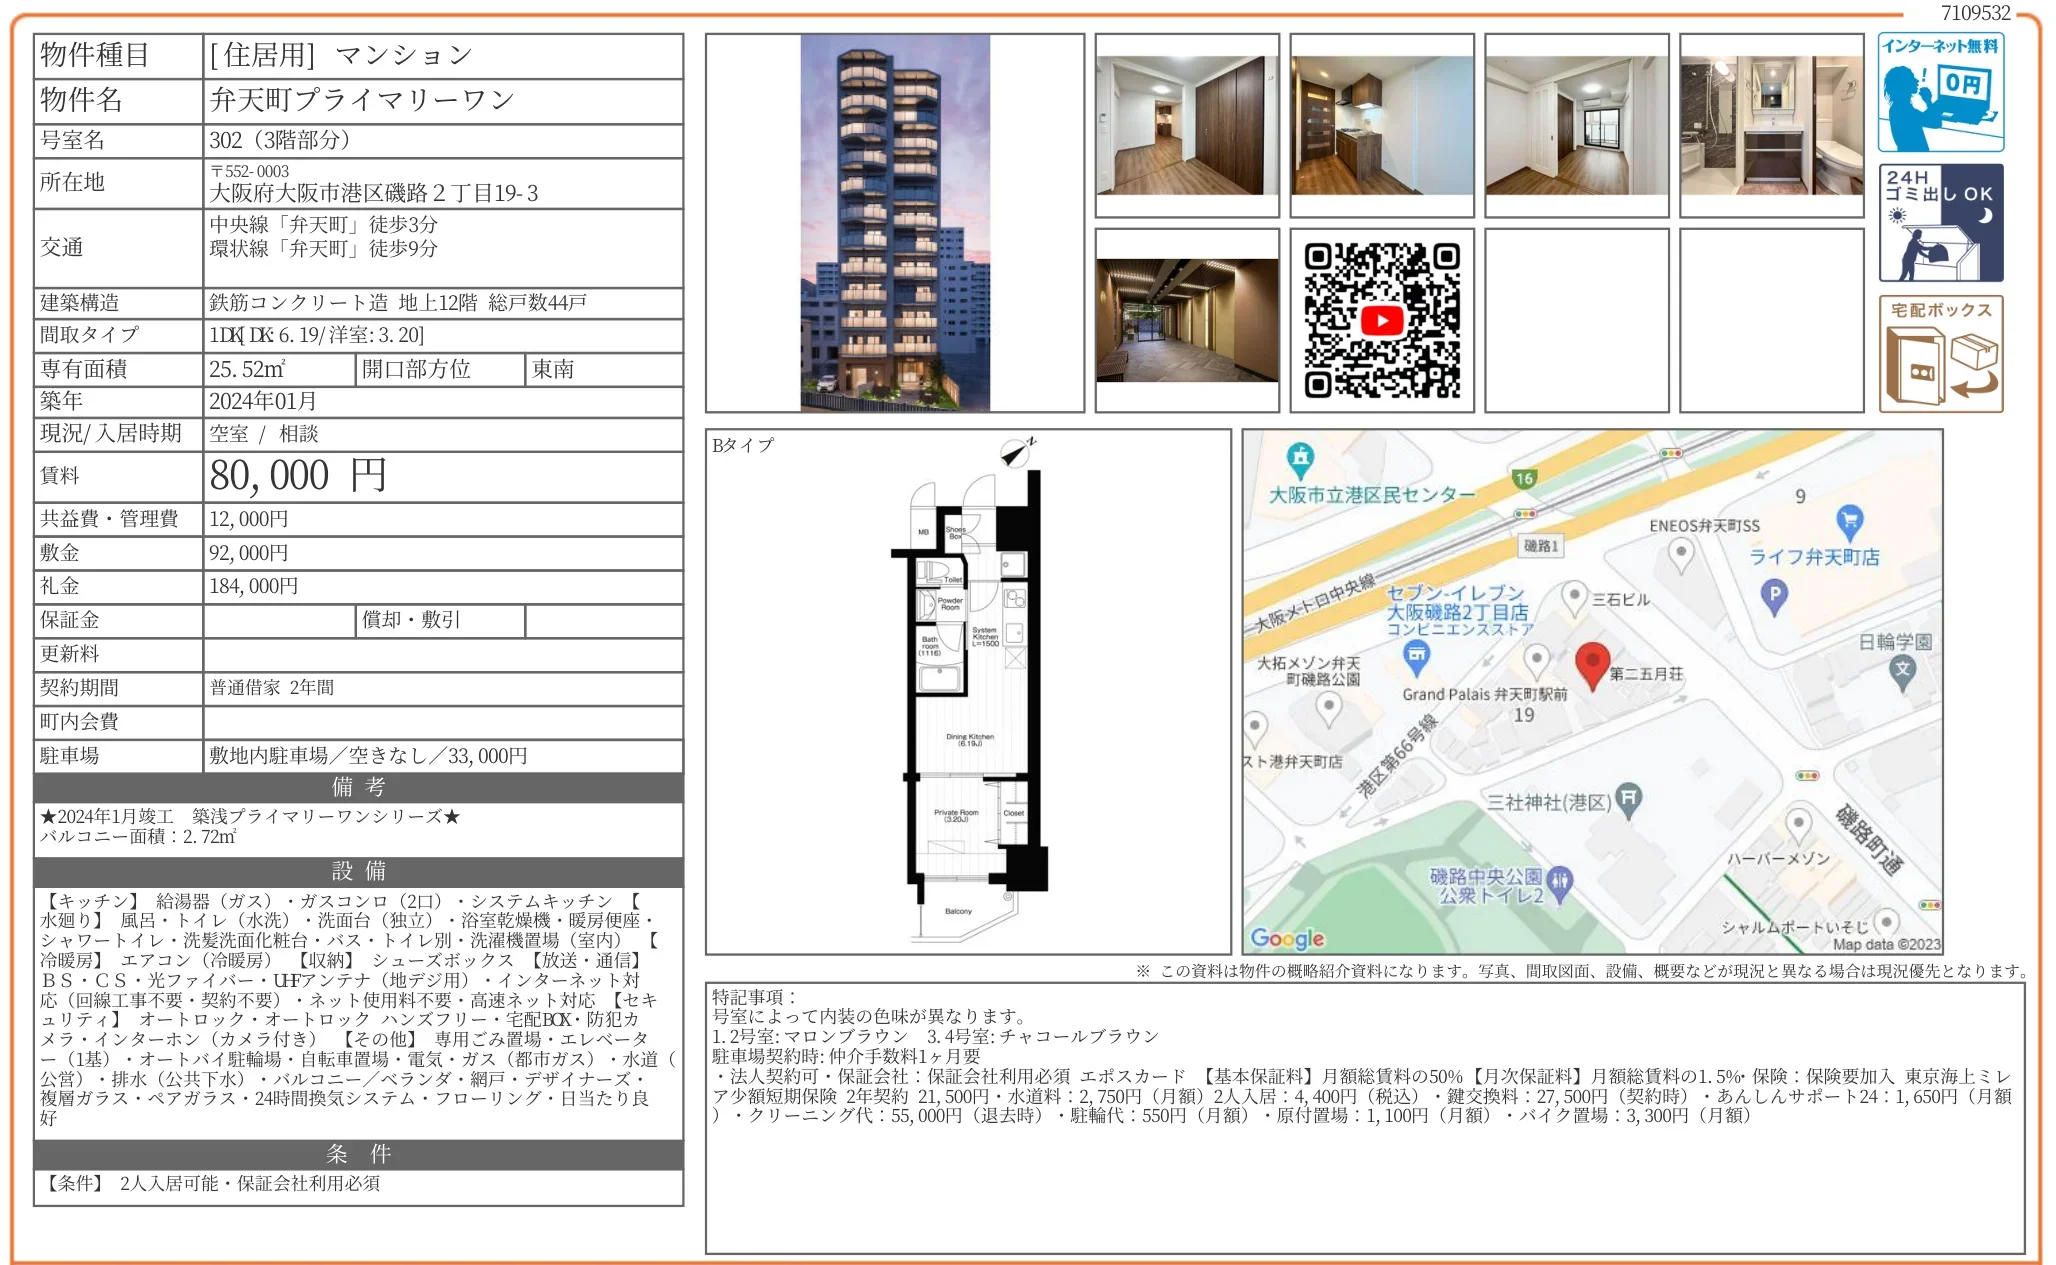Click the 磯路中央公園 公衆トイレ2 map label
The image size is (2056, 1265).
pyautogui.click(x=1485, y=886)
